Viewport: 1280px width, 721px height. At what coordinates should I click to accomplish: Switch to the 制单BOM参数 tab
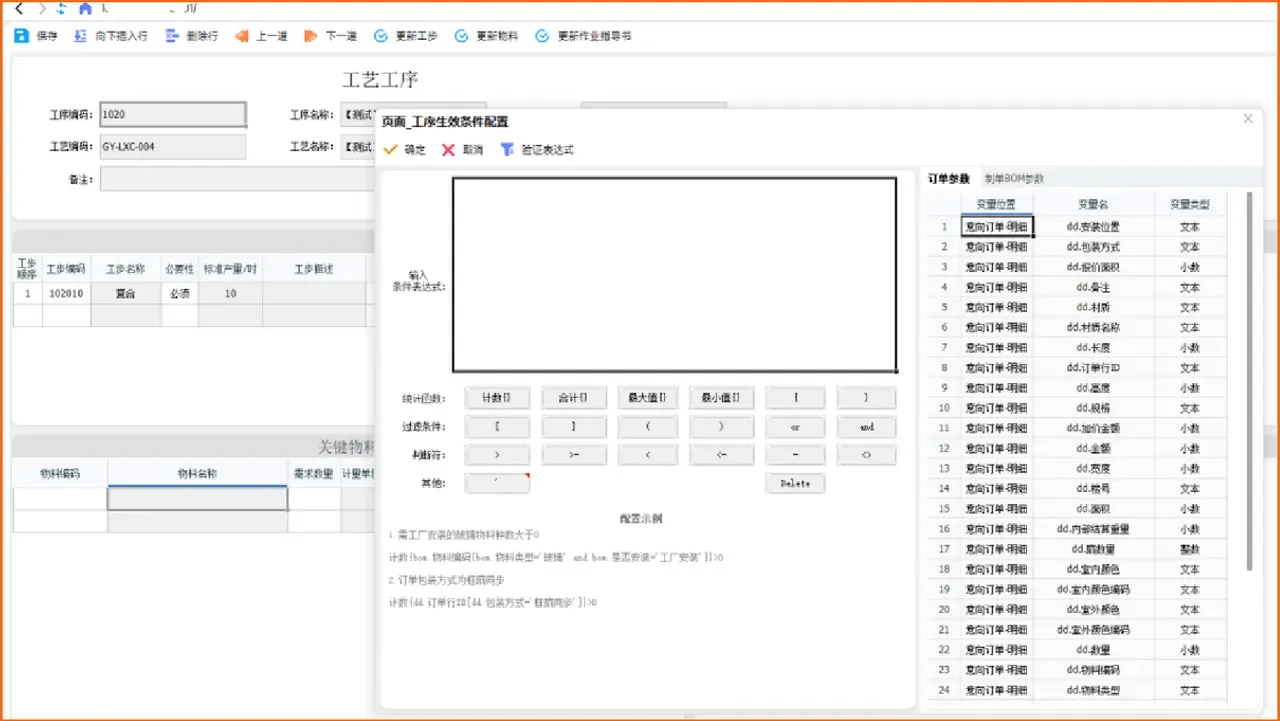pyautogui.click(x=1014, y=179)
